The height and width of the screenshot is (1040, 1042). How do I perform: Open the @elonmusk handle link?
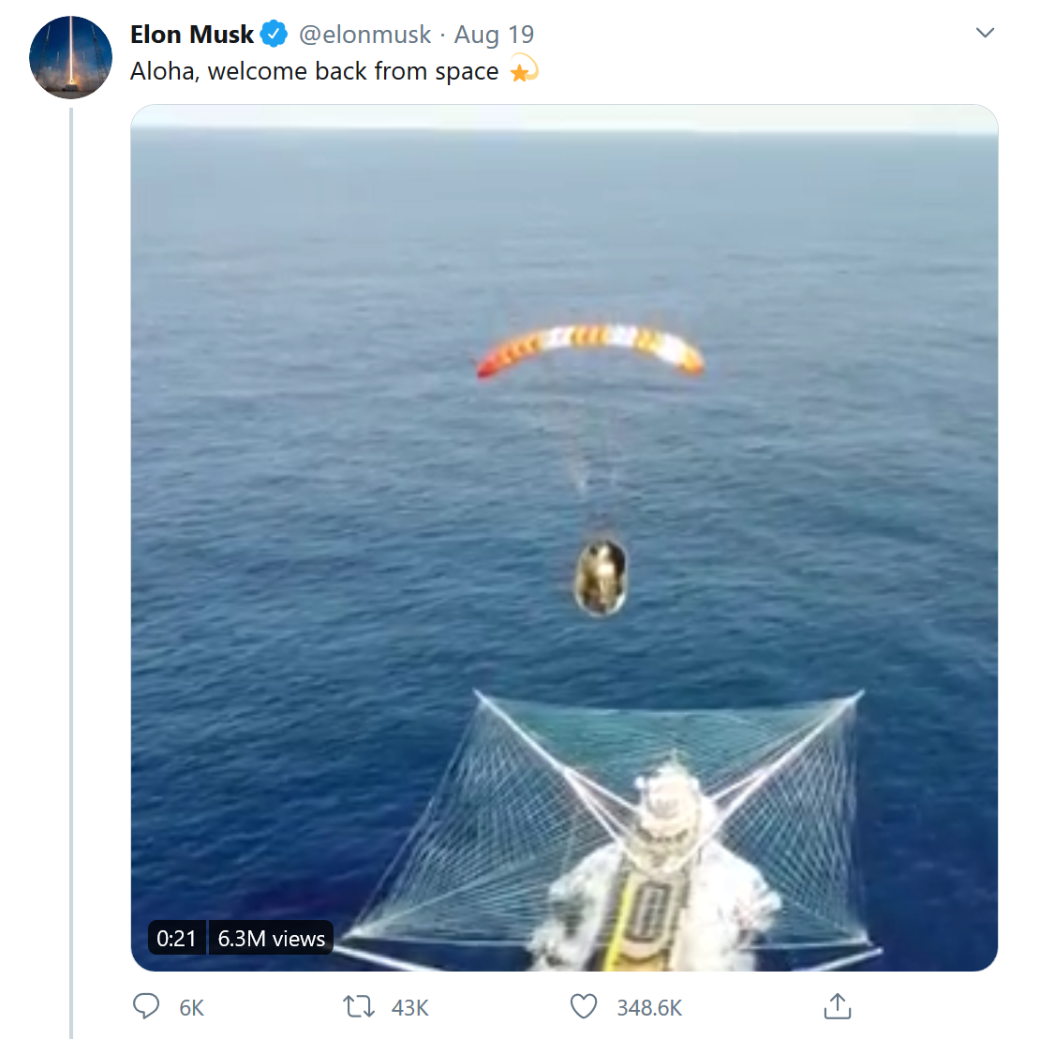point(365,35)
